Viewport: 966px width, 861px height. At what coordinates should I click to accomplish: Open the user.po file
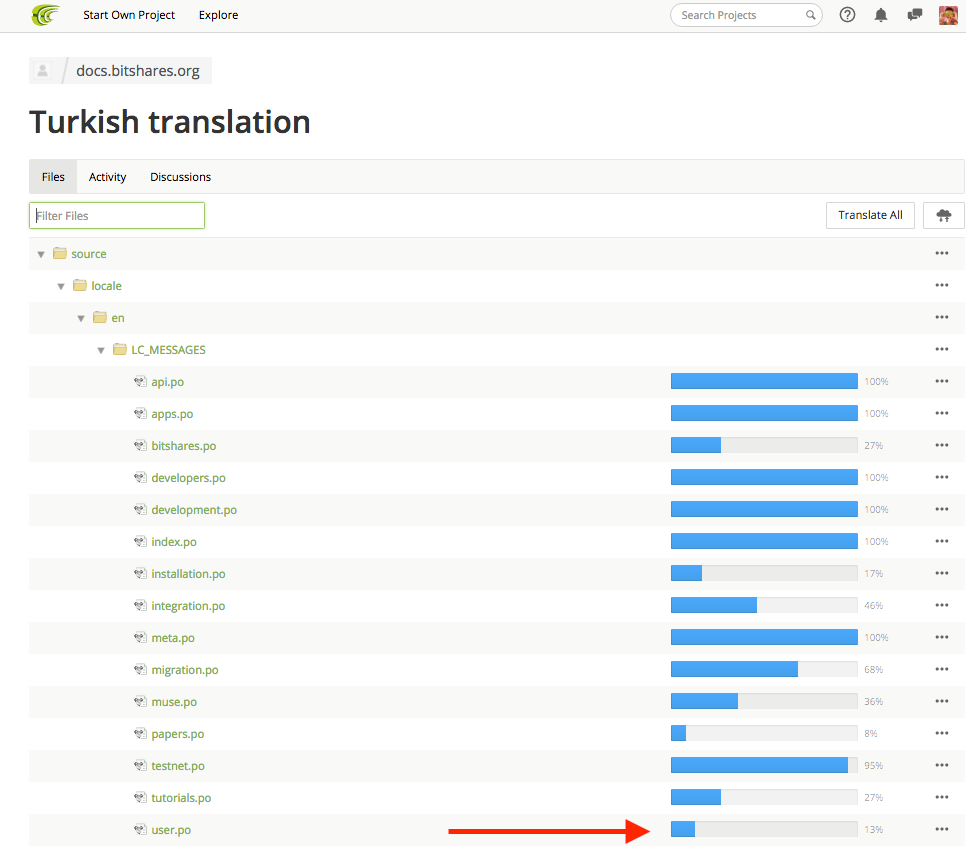click(x=171, y=830)
